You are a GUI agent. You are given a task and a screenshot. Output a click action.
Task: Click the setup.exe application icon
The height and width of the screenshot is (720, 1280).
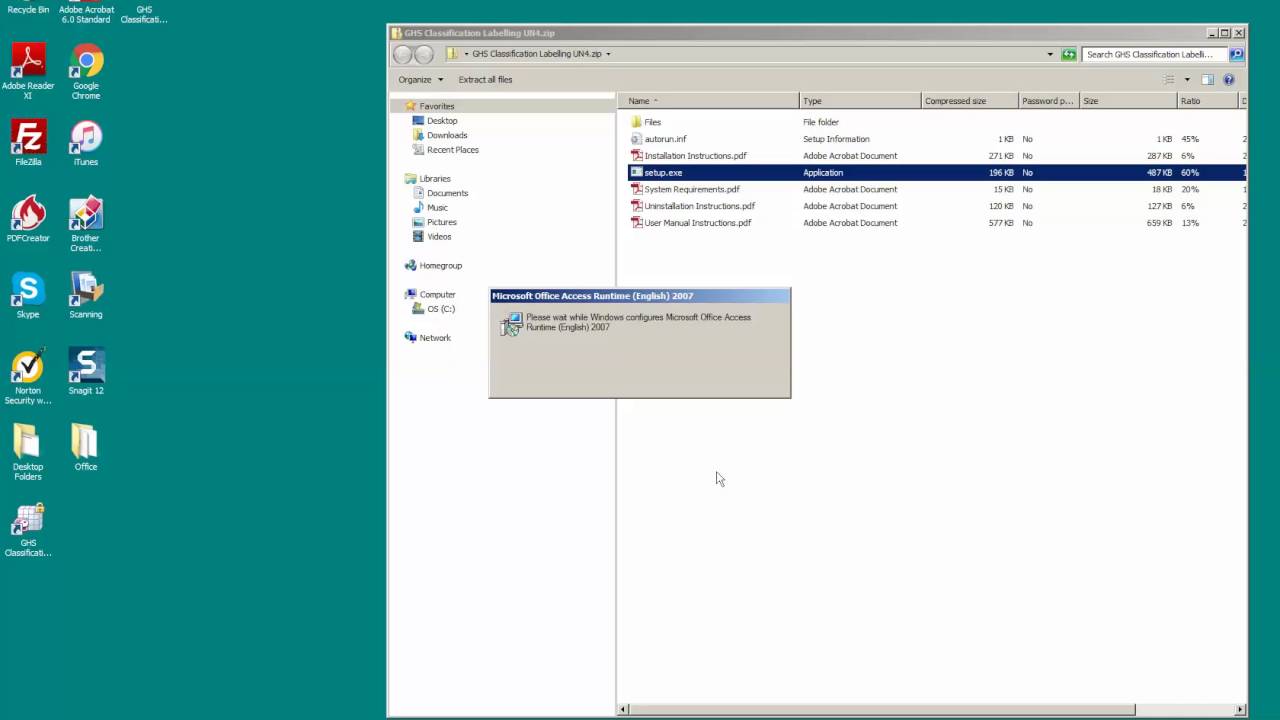coord(636,172)
